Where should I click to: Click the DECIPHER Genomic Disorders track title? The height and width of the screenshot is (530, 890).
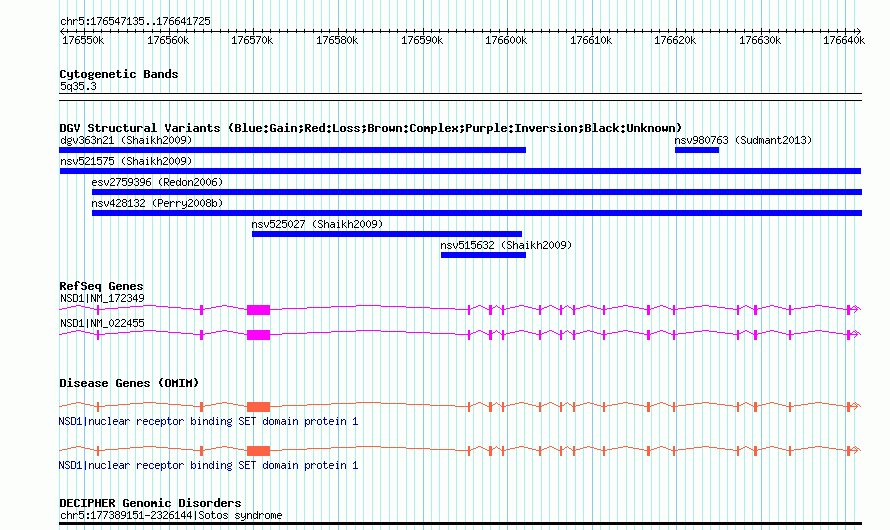(x=150, y=503)
